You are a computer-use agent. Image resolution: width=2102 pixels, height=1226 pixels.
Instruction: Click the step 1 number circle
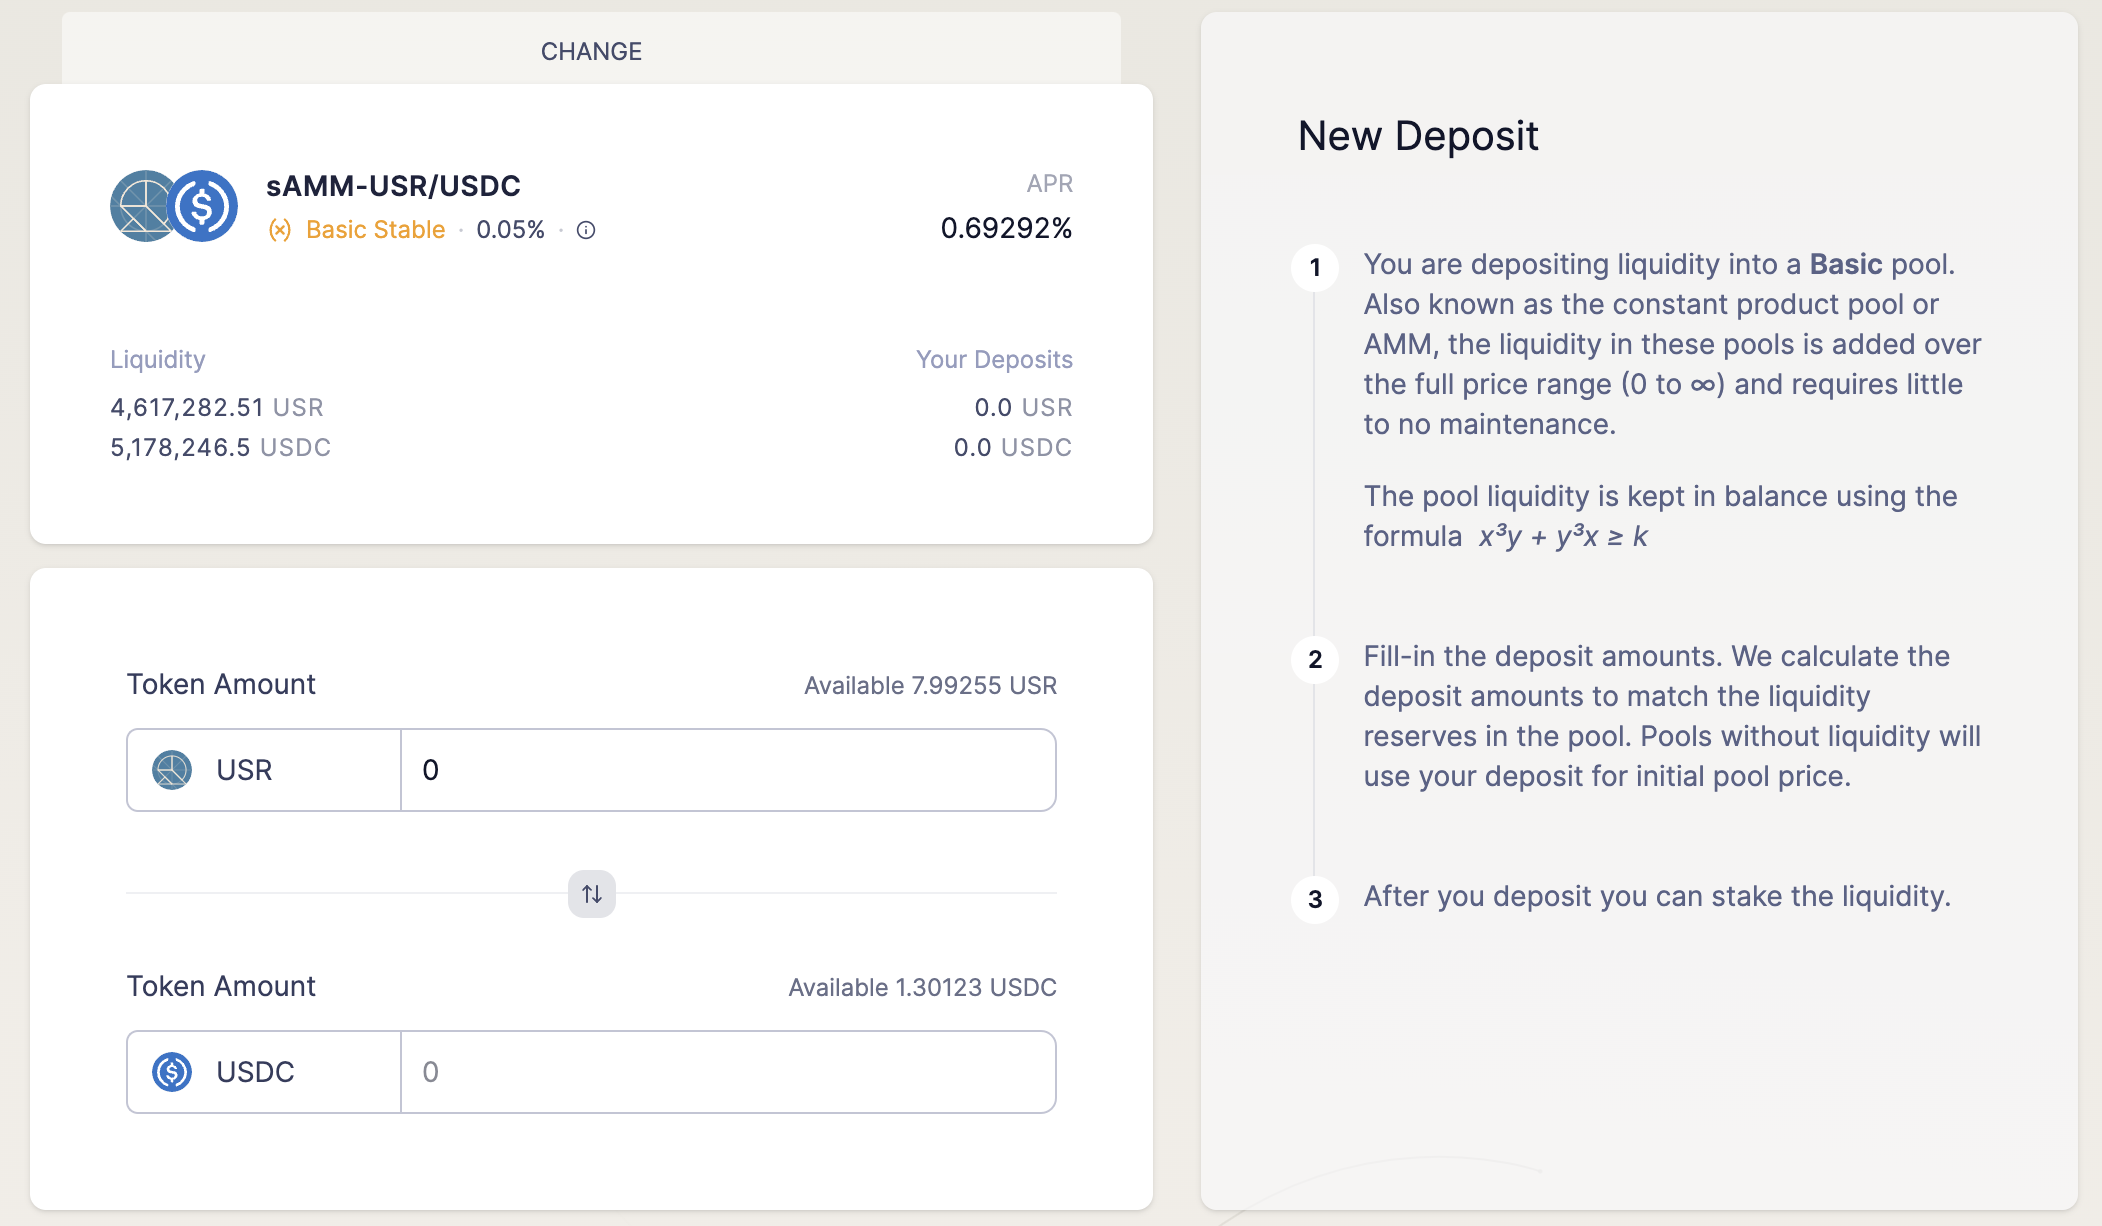[1315, 268]
